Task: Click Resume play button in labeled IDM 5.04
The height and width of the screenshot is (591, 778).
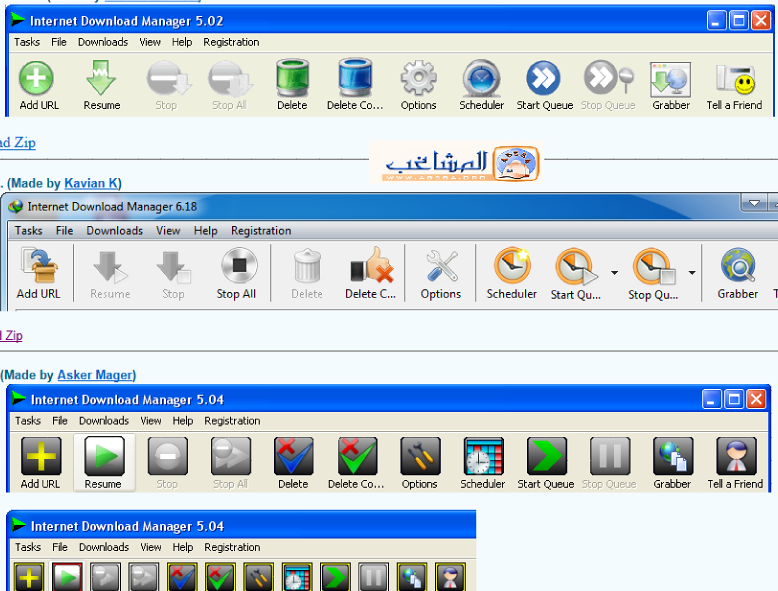Action: pyautogui.click(x=104, y=456)
